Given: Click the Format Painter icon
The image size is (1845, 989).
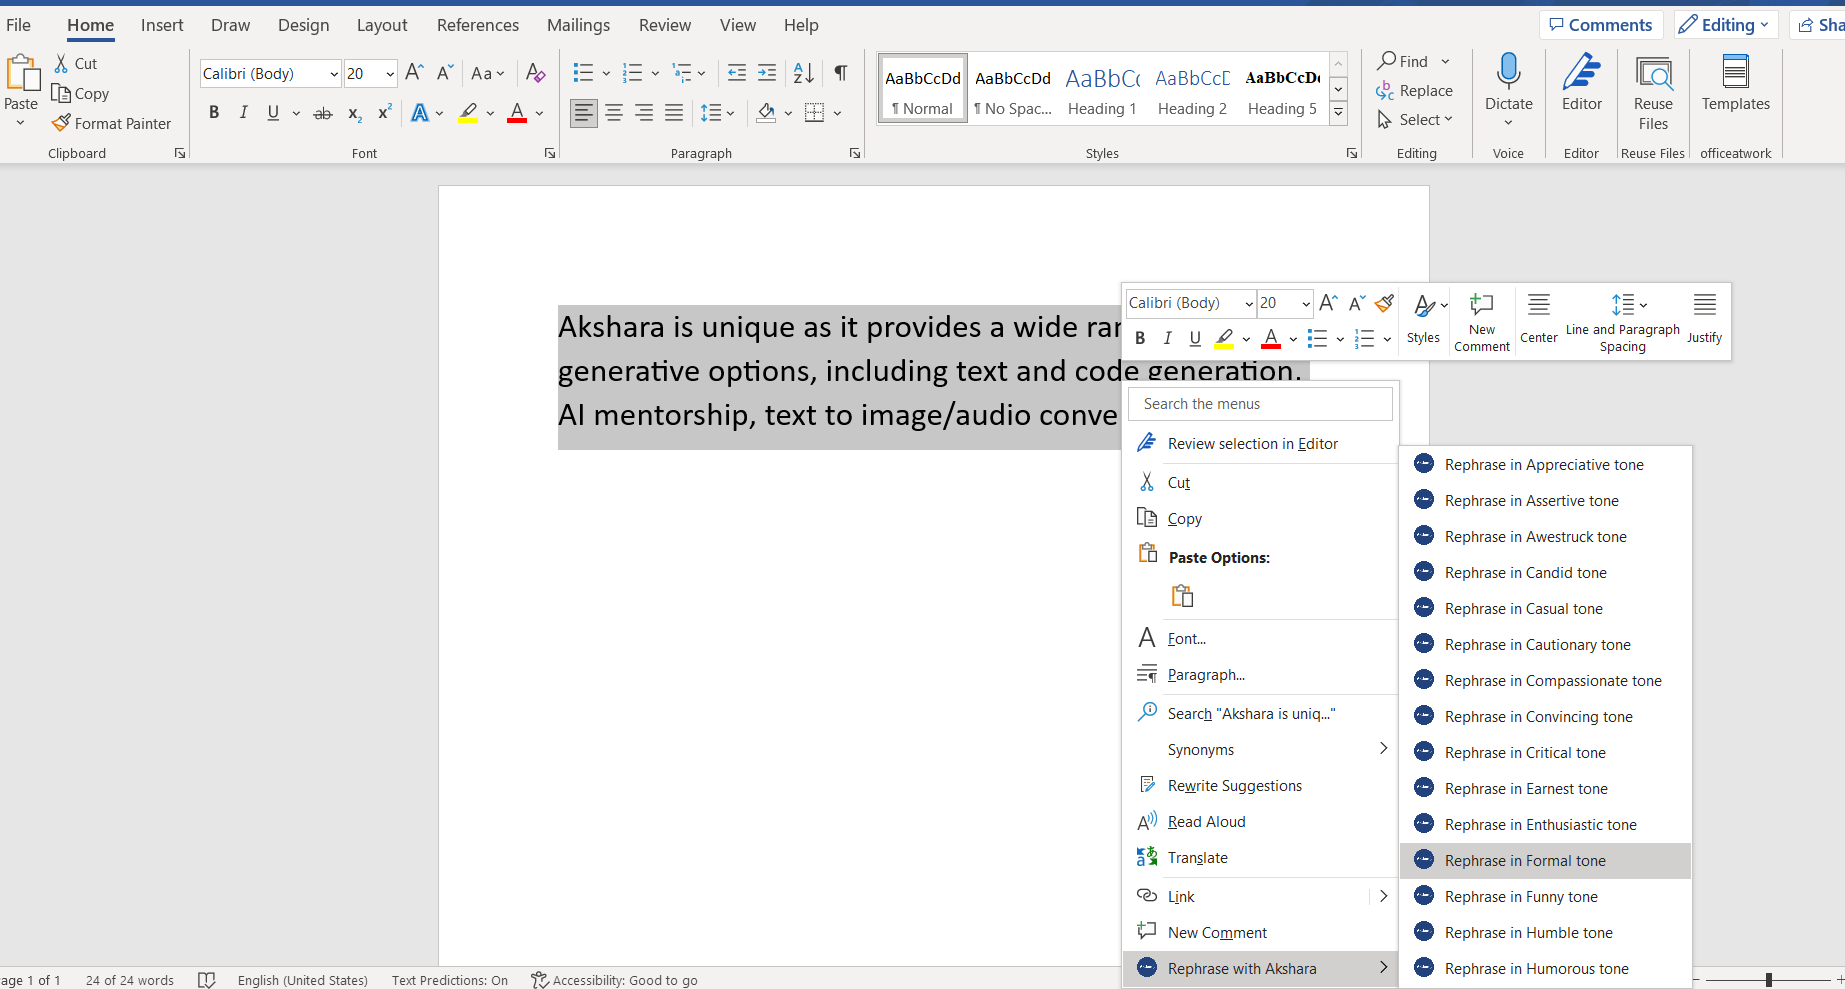Looking at the screenshot, I should pyautogui.click(x=62, y=123).
